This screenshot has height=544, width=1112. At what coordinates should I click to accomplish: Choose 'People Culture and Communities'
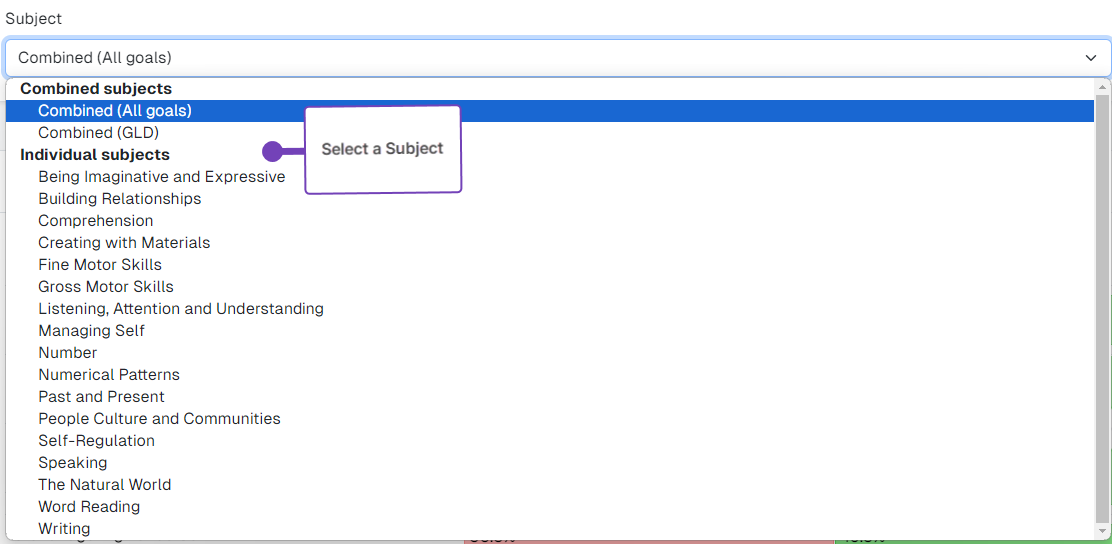pos(159,419)
